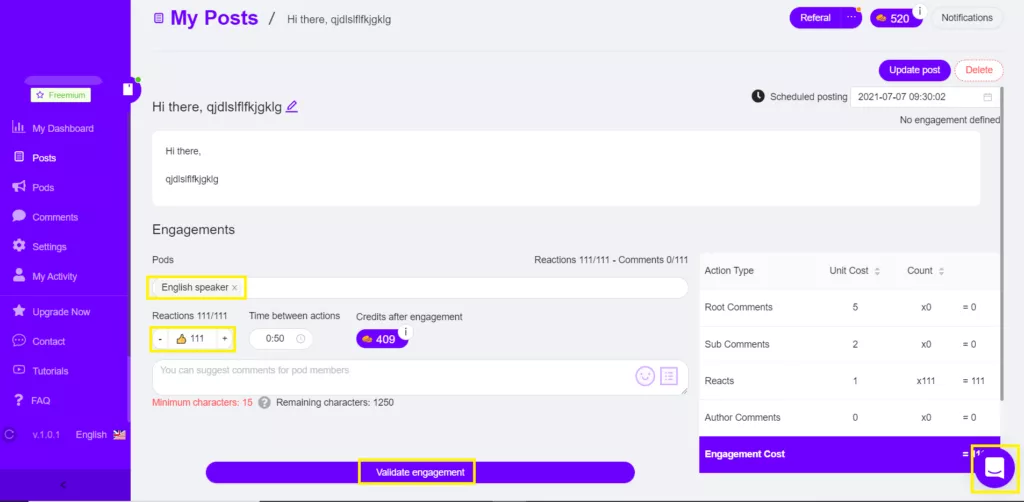Click the Pods selection field
The width and height of the screenshot is (1024, 502).
pyautogui.click(x=420, y=287)
